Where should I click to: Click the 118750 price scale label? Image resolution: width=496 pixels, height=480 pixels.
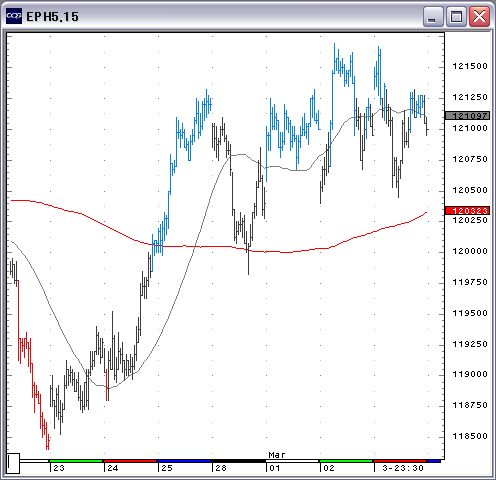point(470,405)
